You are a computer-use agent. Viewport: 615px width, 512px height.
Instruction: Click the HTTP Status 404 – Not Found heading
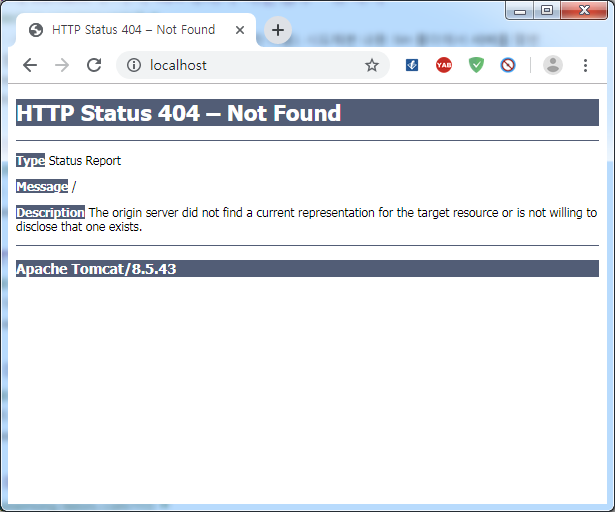coord(178,113)
